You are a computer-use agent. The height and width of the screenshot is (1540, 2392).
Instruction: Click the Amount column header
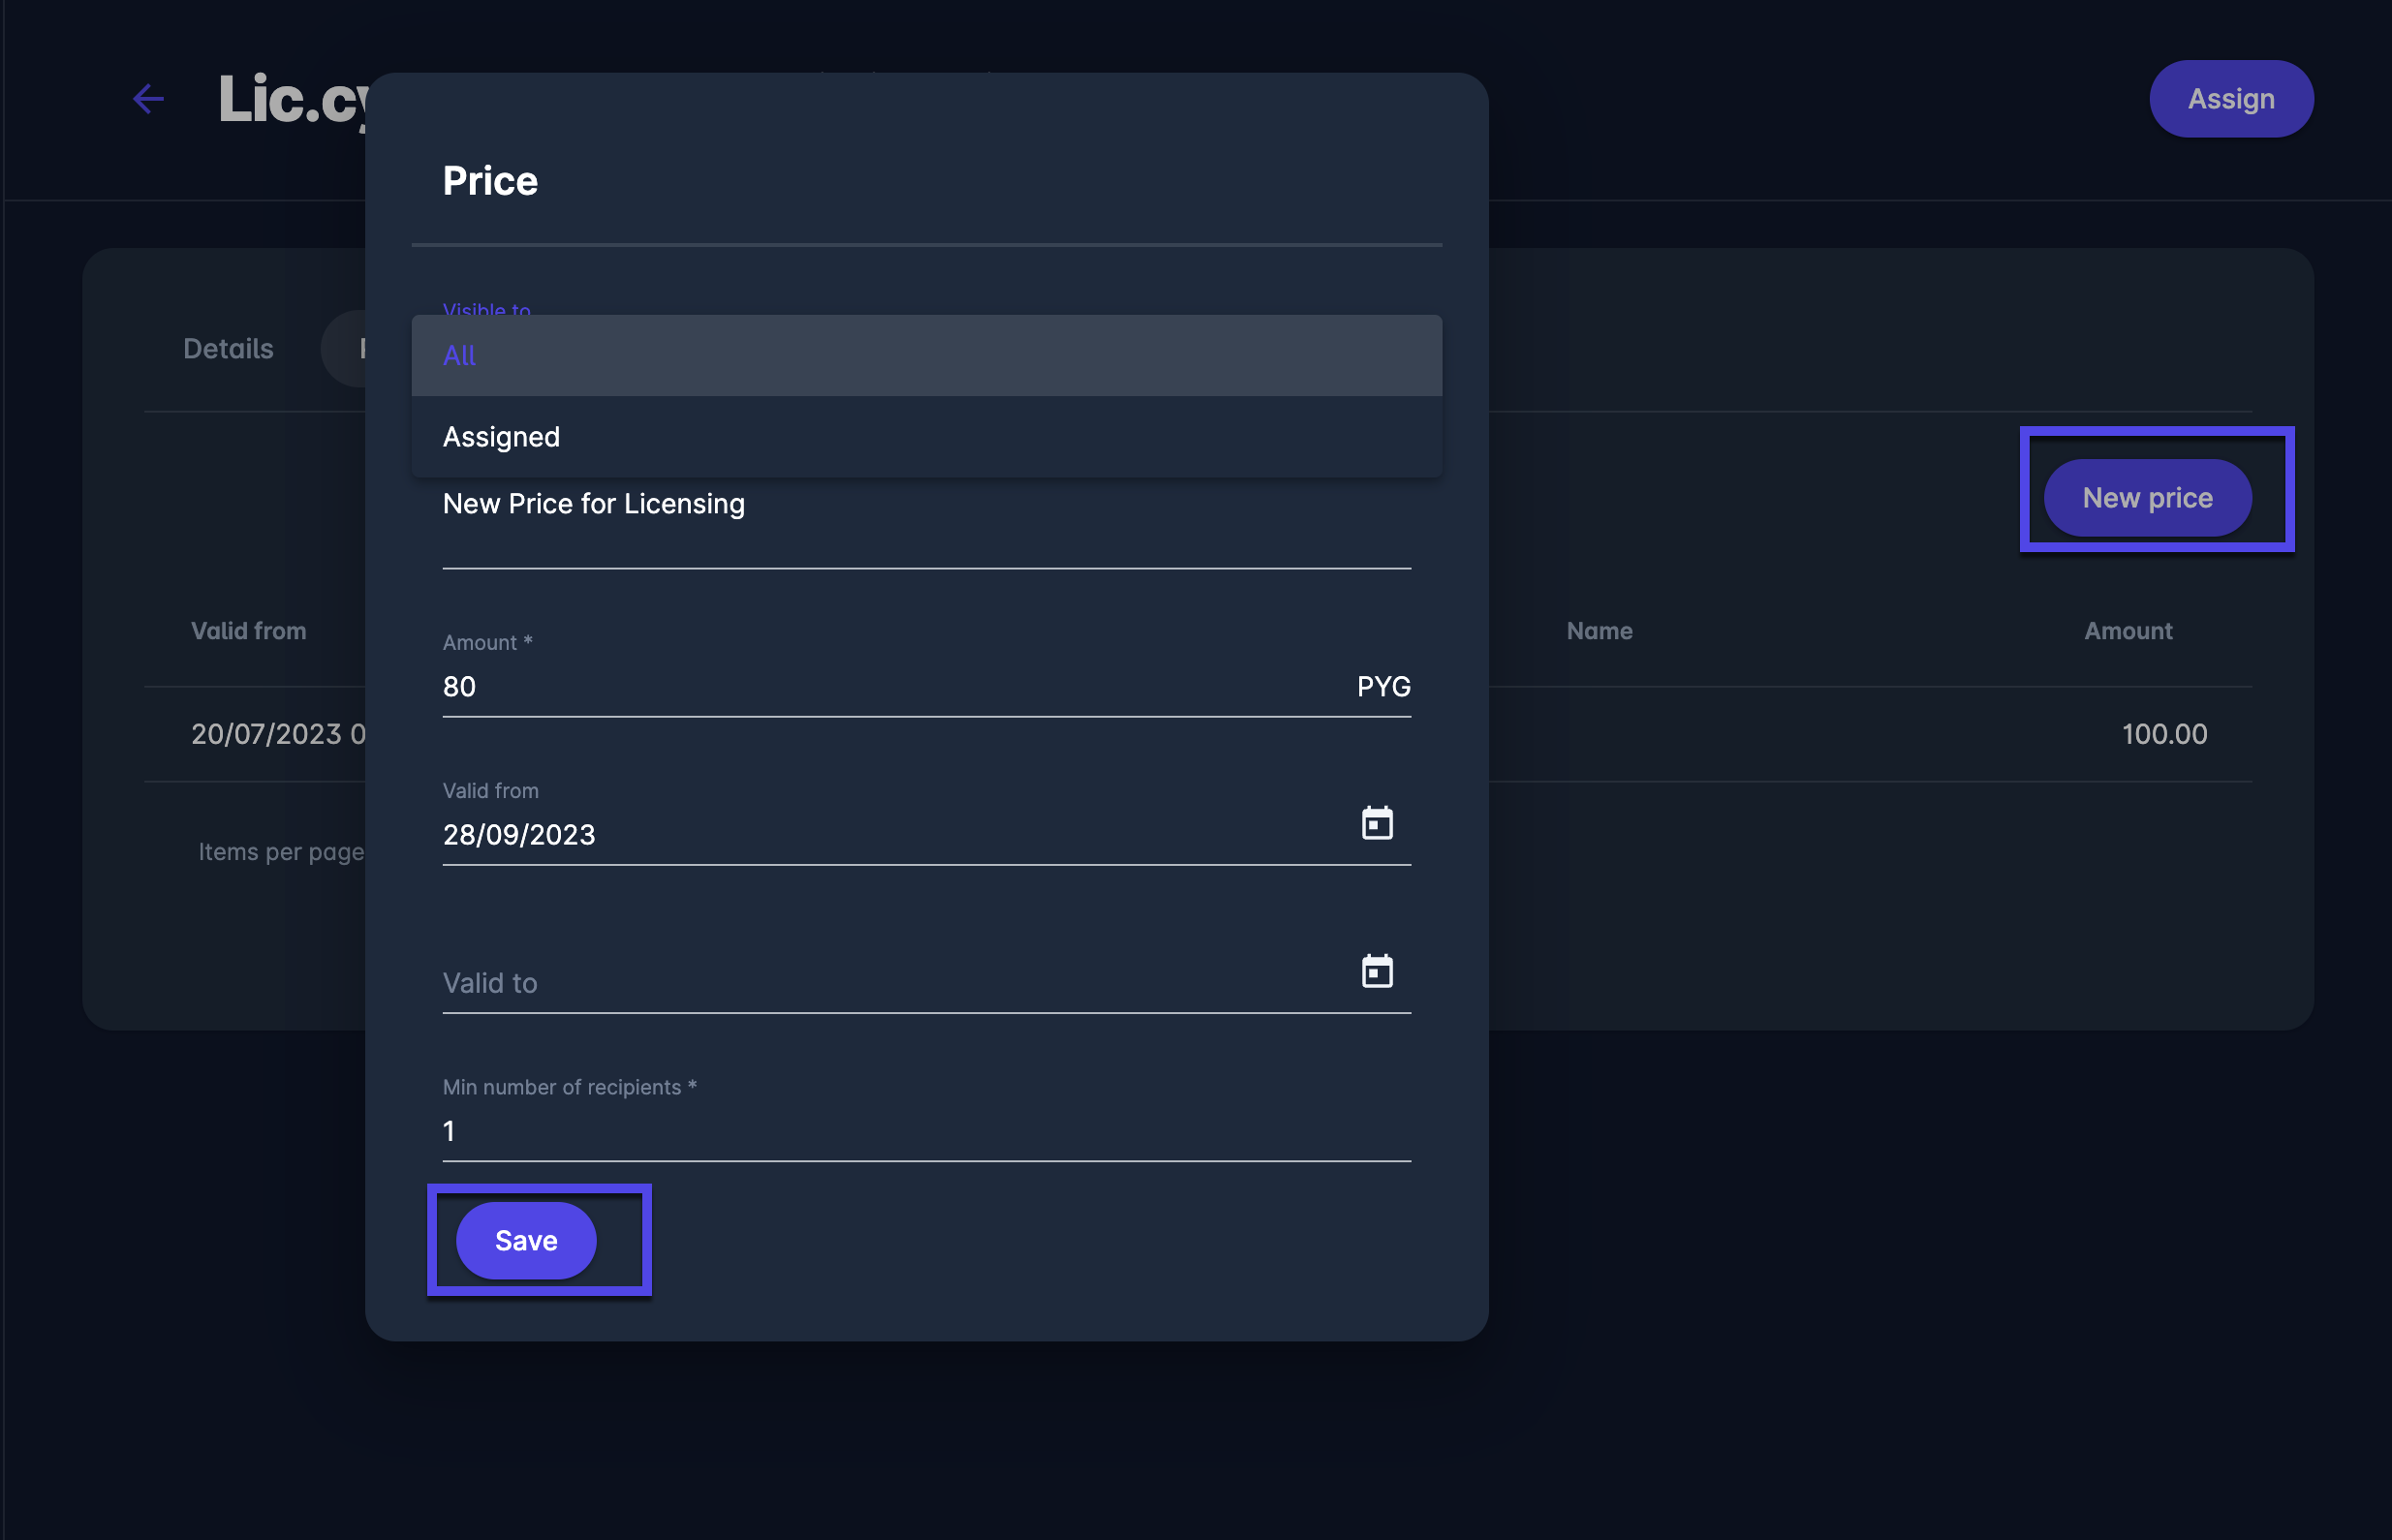click(2128, 631)
